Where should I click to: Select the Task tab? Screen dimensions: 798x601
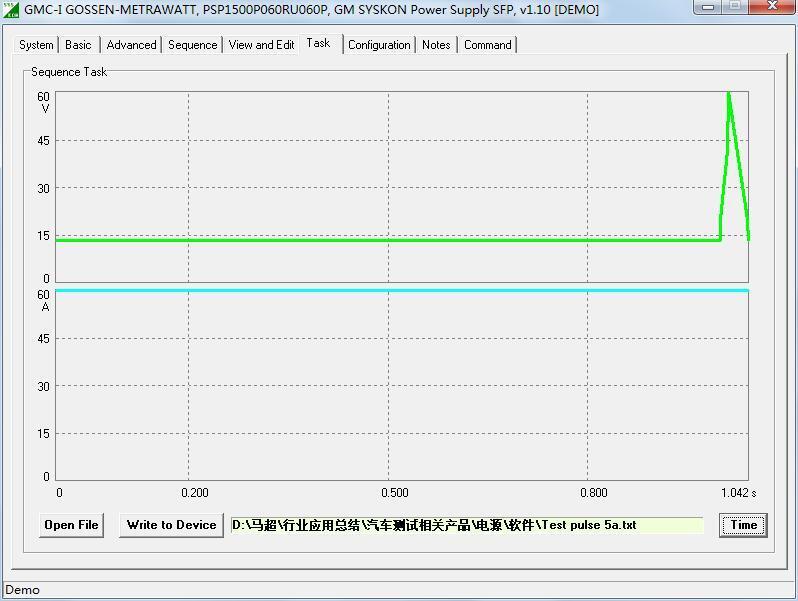319,43
